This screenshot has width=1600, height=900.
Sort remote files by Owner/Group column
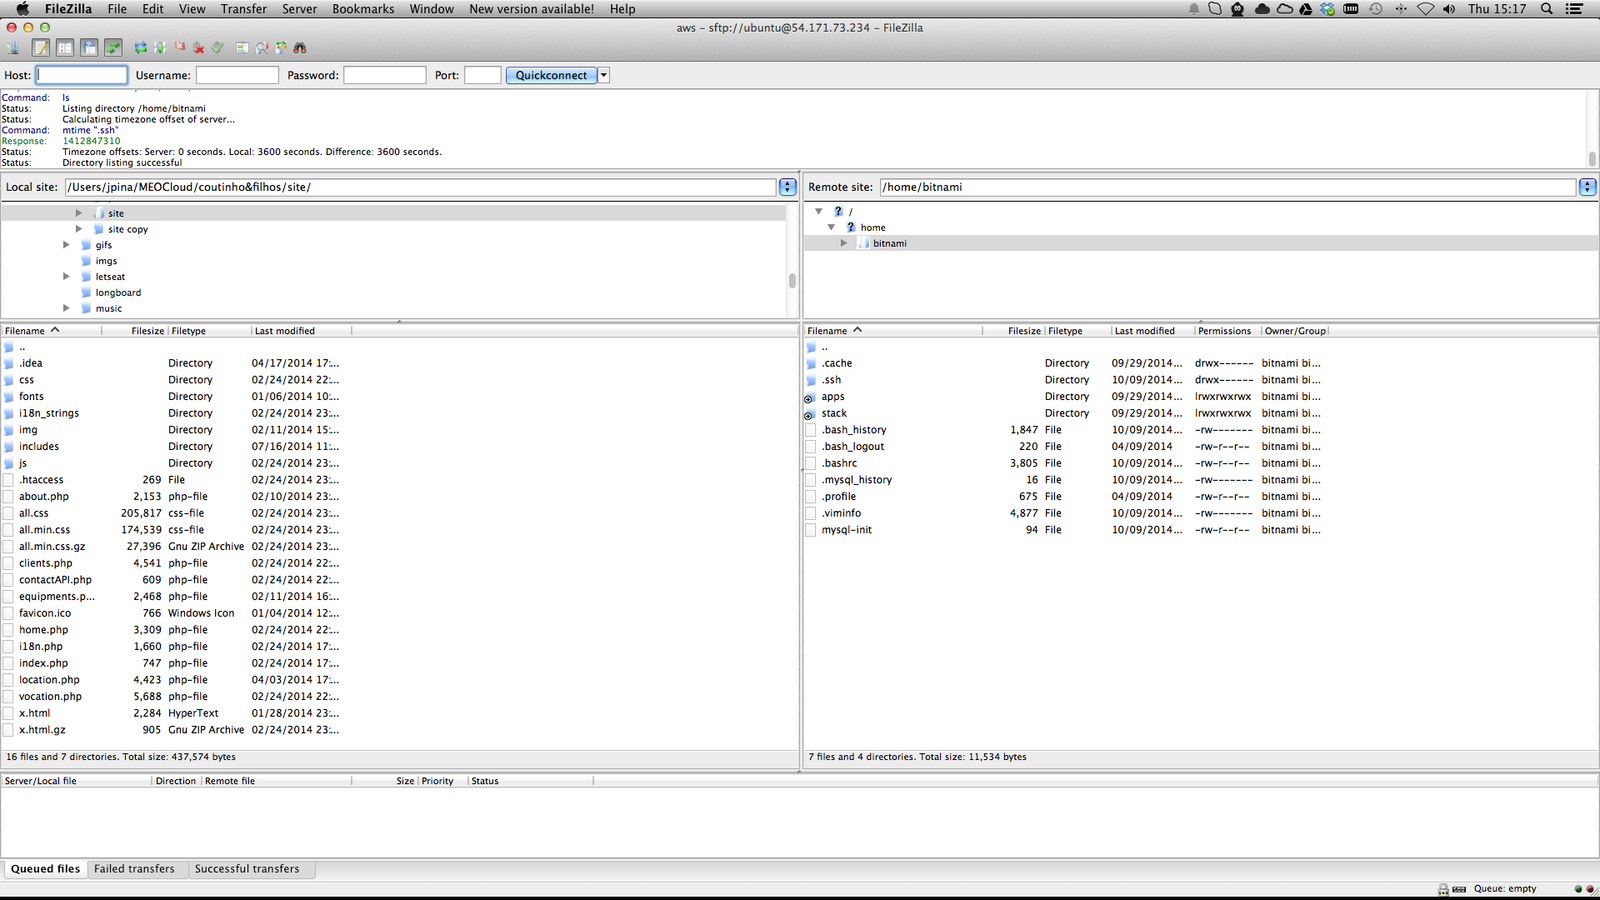click(1295, 331)
